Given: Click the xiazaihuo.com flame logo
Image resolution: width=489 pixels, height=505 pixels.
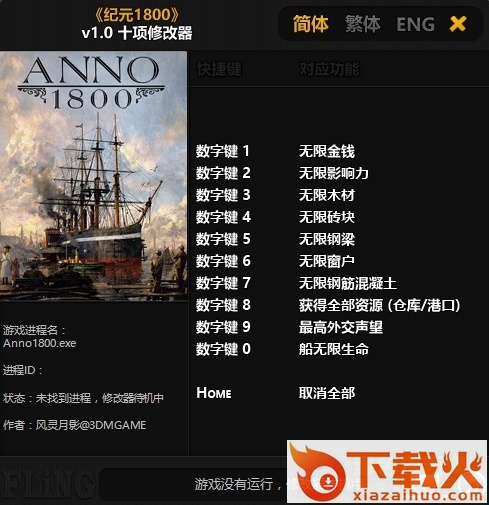Looking at the screenshot, I should coord(387,472).
